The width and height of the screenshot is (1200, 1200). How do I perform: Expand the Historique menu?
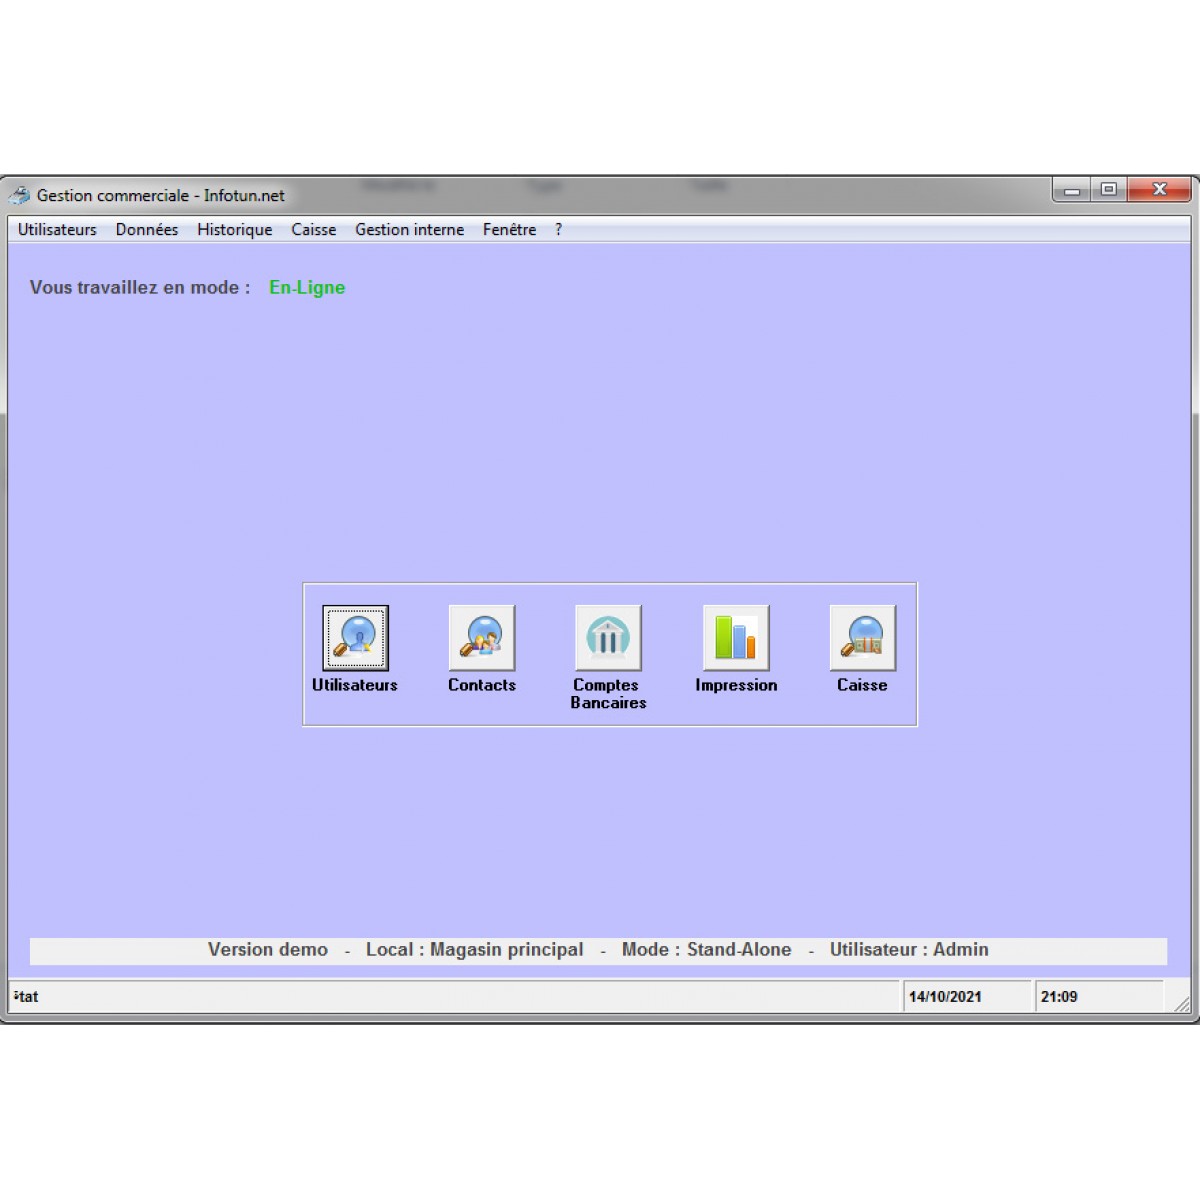[x=234, y=229]
